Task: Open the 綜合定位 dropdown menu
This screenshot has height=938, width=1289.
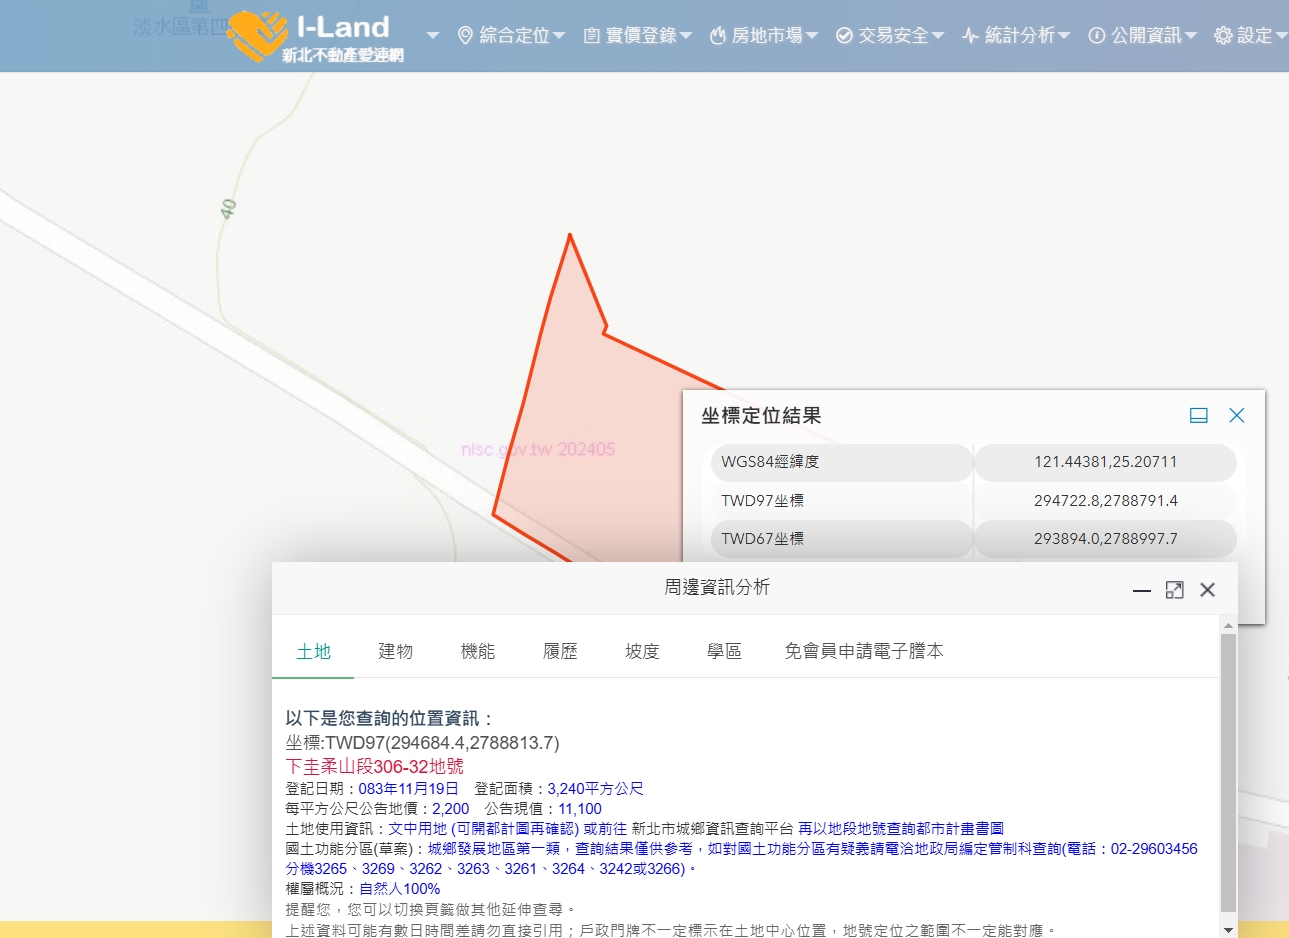Action: (511, 36)
